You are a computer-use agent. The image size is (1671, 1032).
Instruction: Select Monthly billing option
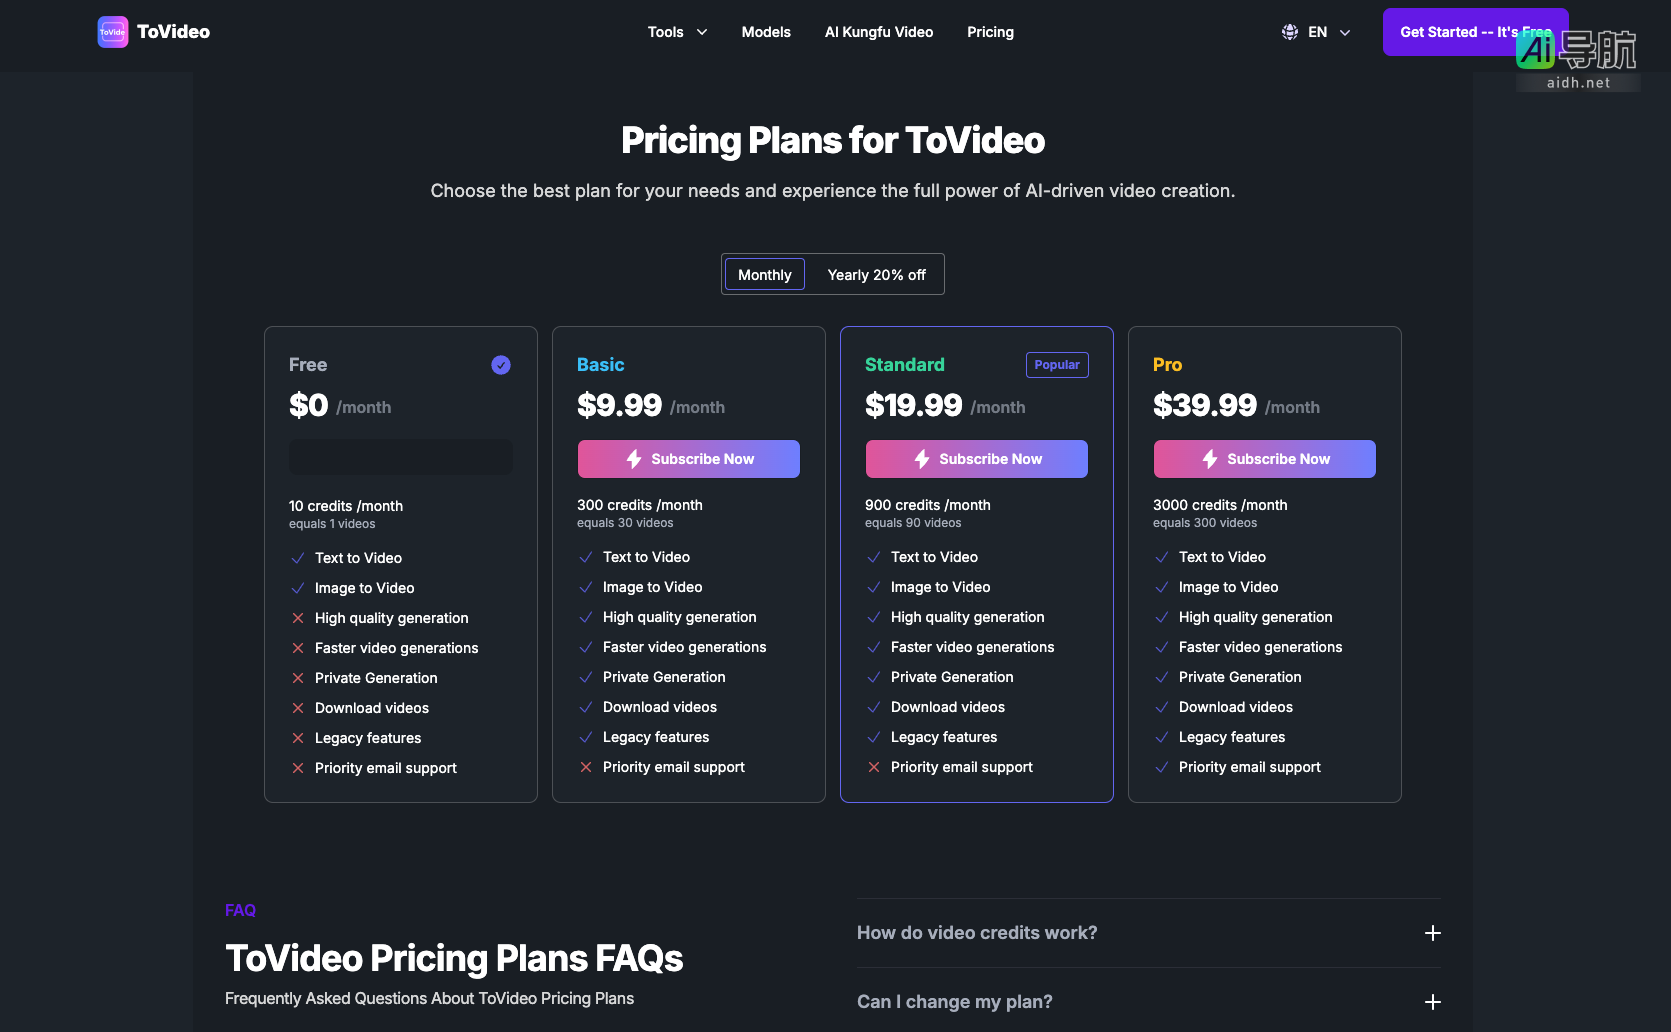pos(764,275)
